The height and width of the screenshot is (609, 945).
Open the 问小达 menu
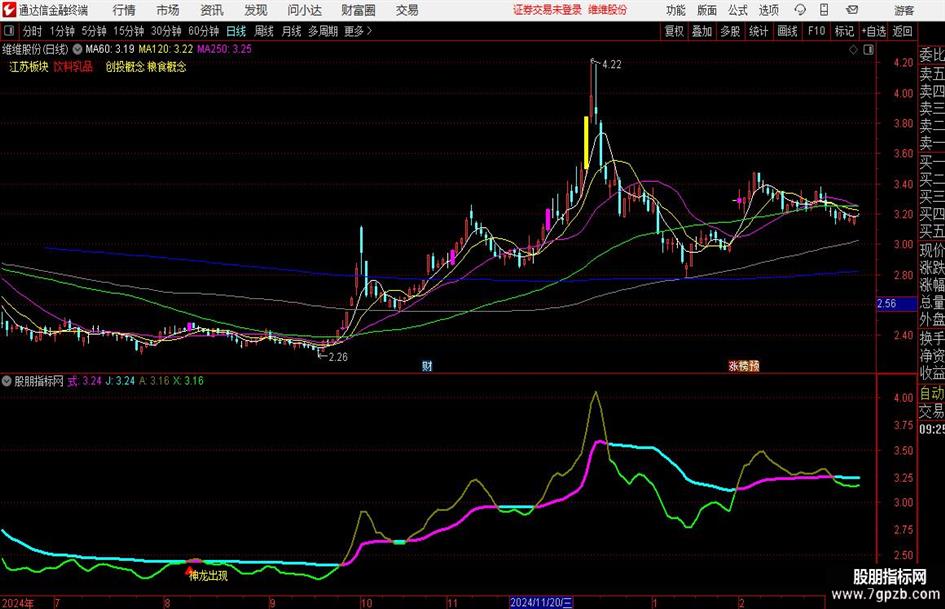(304, 10)
